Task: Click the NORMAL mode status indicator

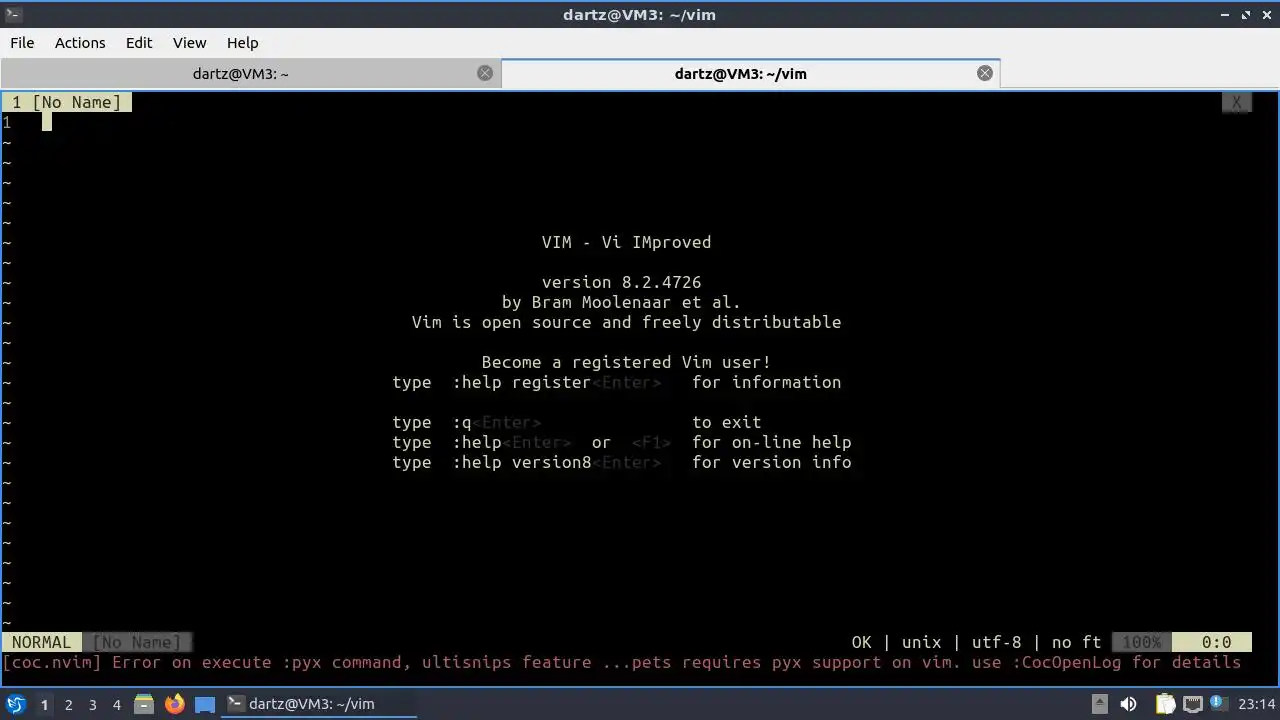Action: click(x=42, y=642)
